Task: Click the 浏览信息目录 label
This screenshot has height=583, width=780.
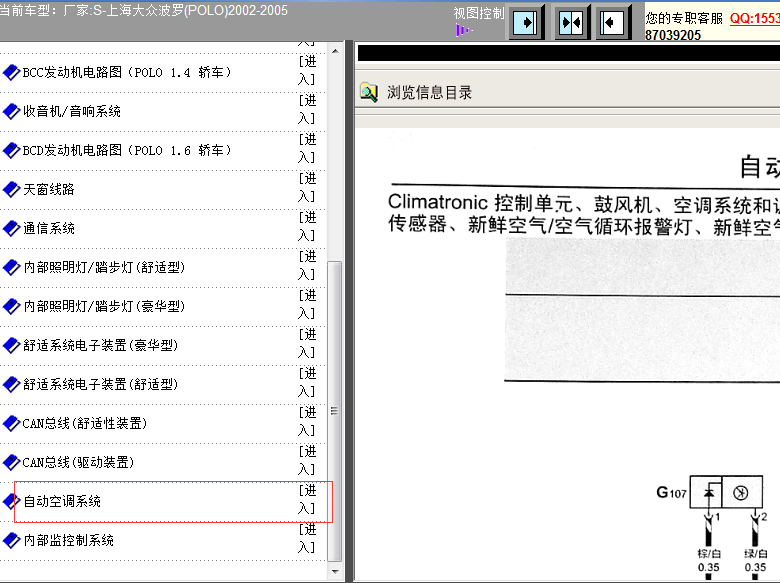Action: click(x=429, y=93)
